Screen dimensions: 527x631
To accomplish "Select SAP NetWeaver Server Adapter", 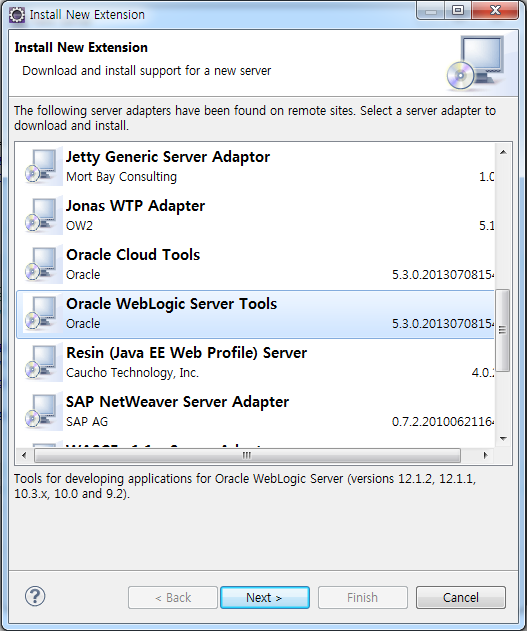I will pos(255,412).
